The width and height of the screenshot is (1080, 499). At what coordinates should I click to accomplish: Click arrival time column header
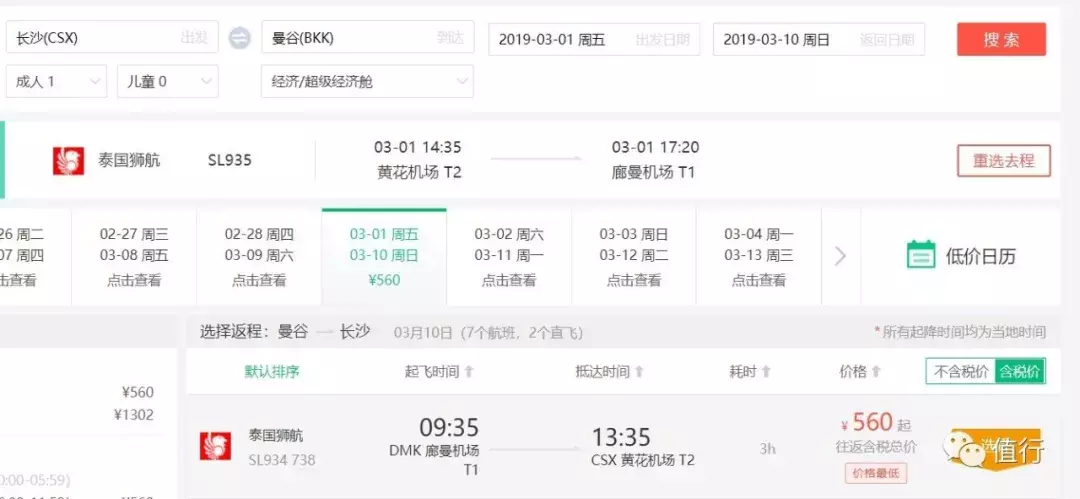click(x=603, y=372)
